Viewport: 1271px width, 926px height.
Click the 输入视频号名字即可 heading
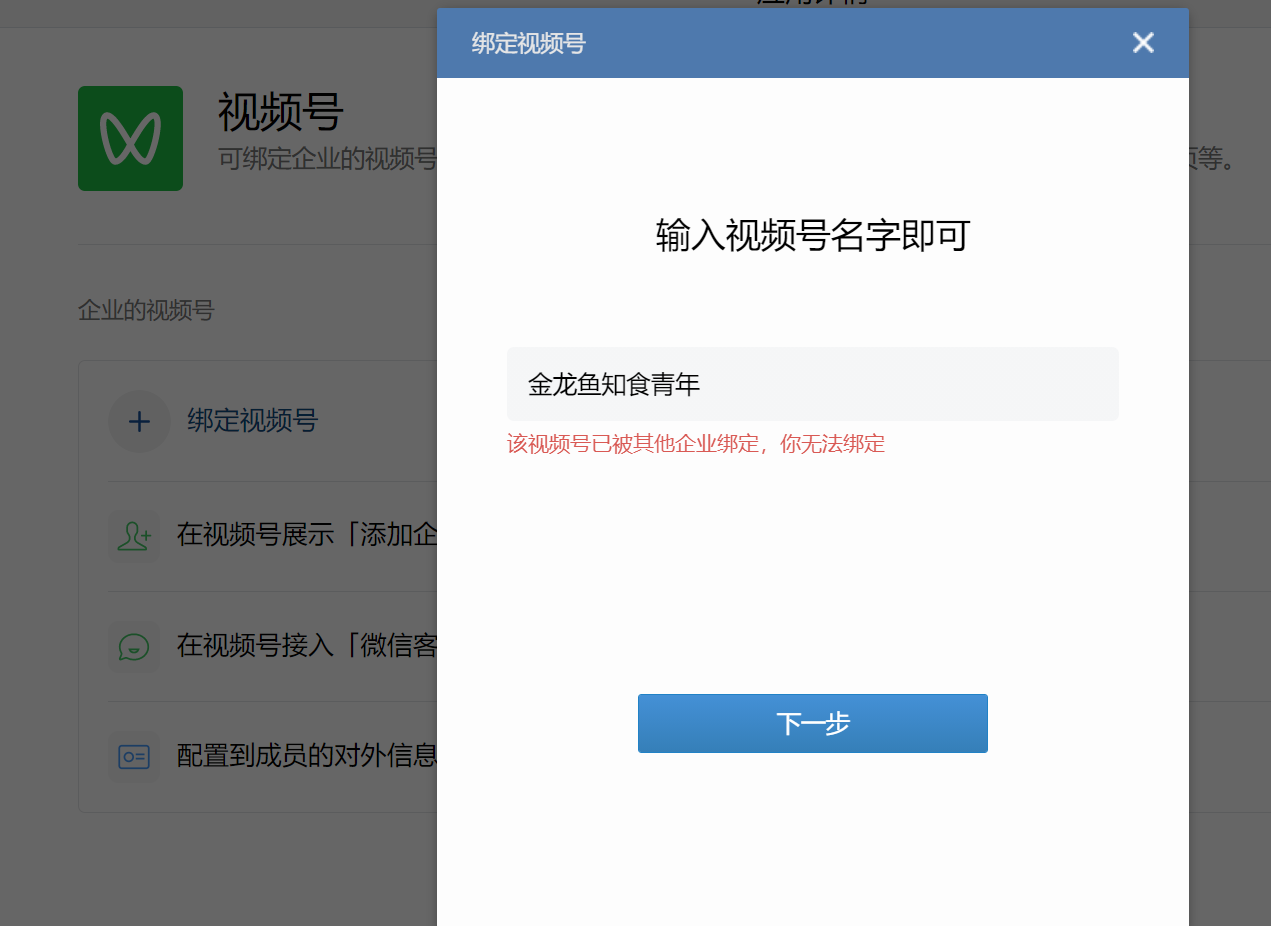[x=812, y=236]
